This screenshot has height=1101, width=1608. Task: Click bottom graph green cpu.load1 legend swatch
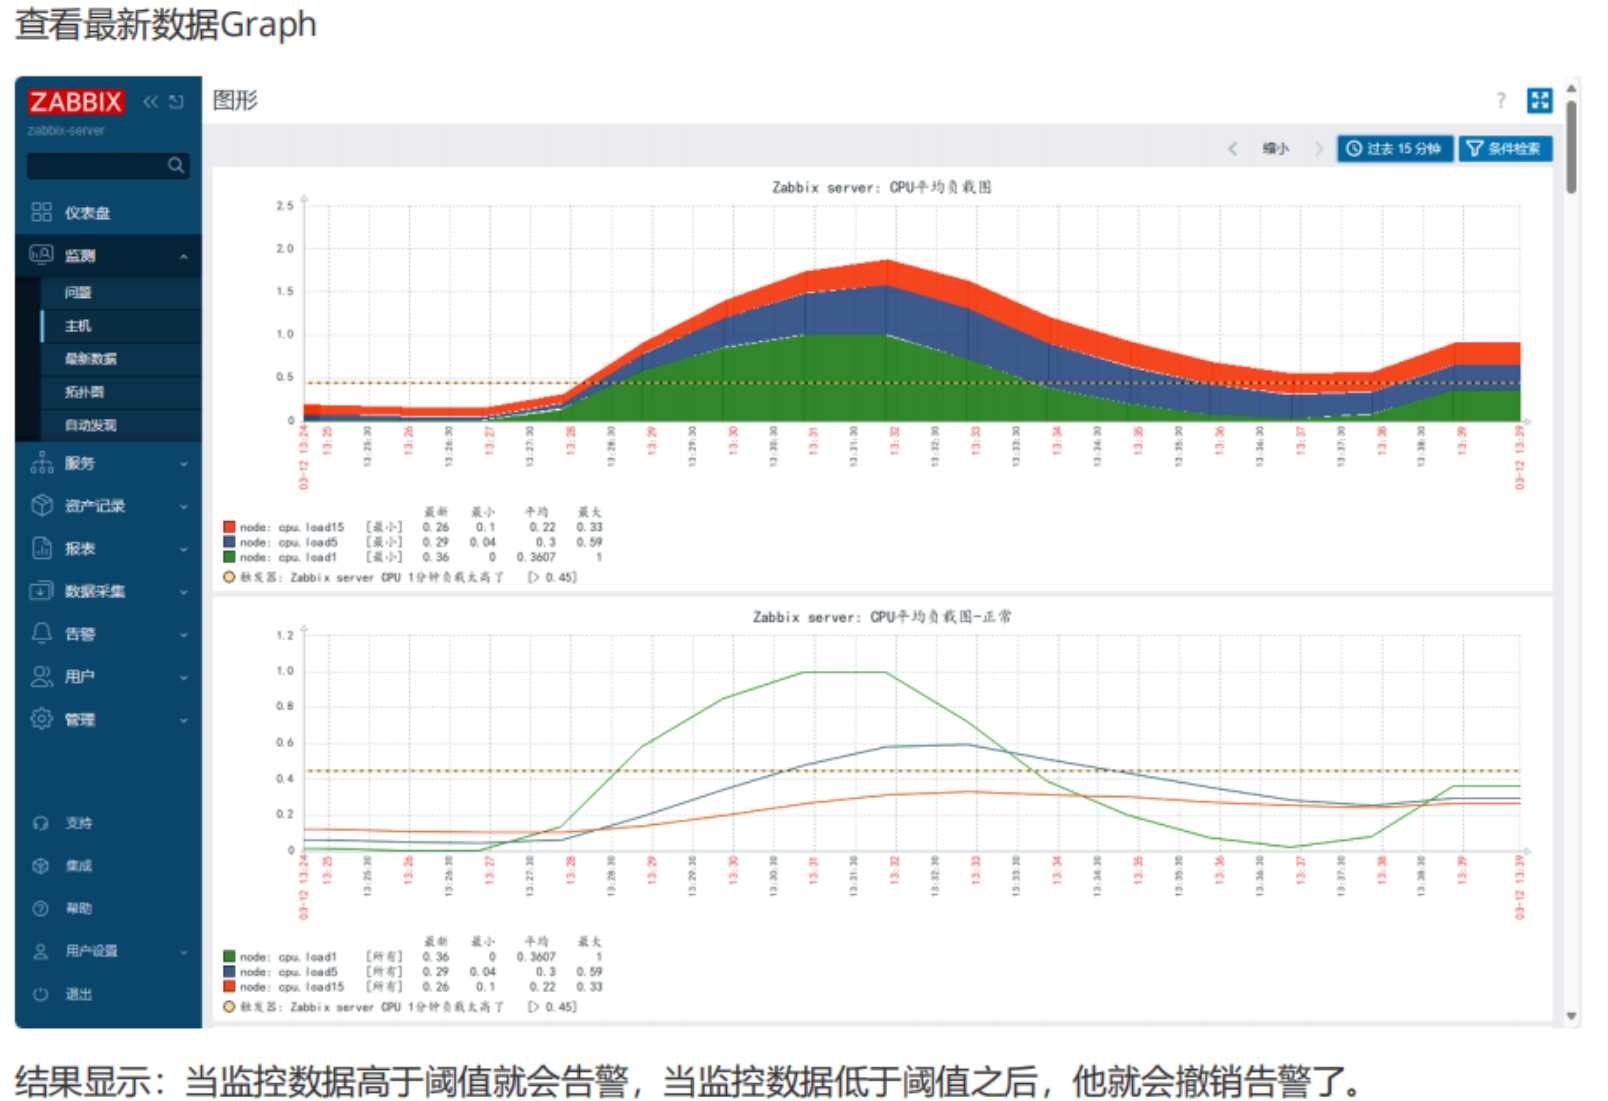click(229, 957)
